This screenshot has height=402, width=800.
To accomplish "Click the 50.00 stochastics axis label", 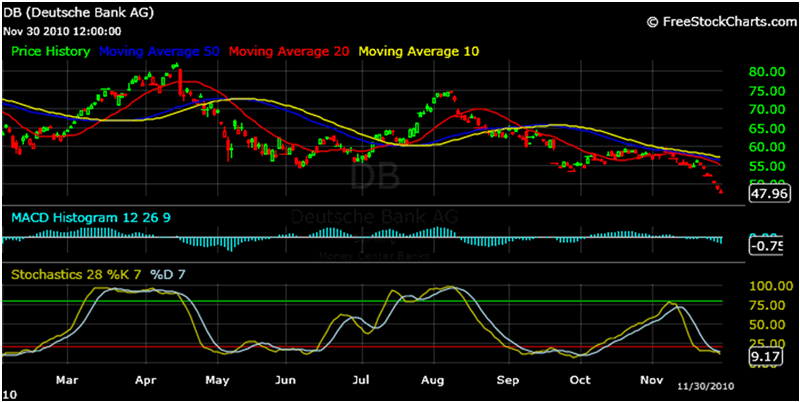I will point(767,324).
